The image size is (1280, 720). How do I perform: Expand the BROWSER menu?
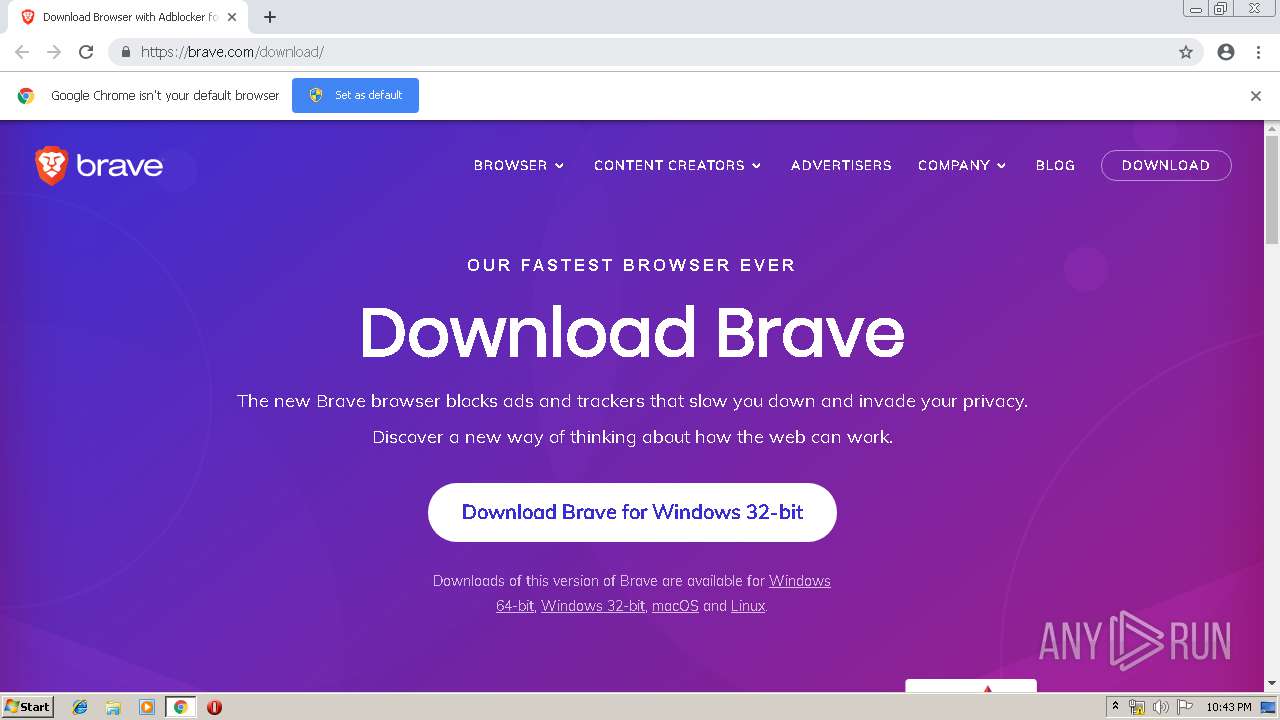click(519, 165)
